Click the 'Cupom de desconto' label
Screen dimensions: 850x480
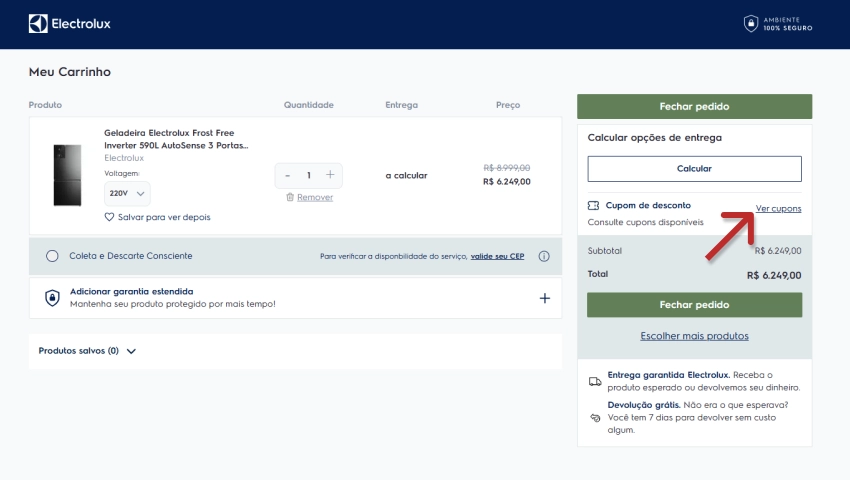click(648, 206)
